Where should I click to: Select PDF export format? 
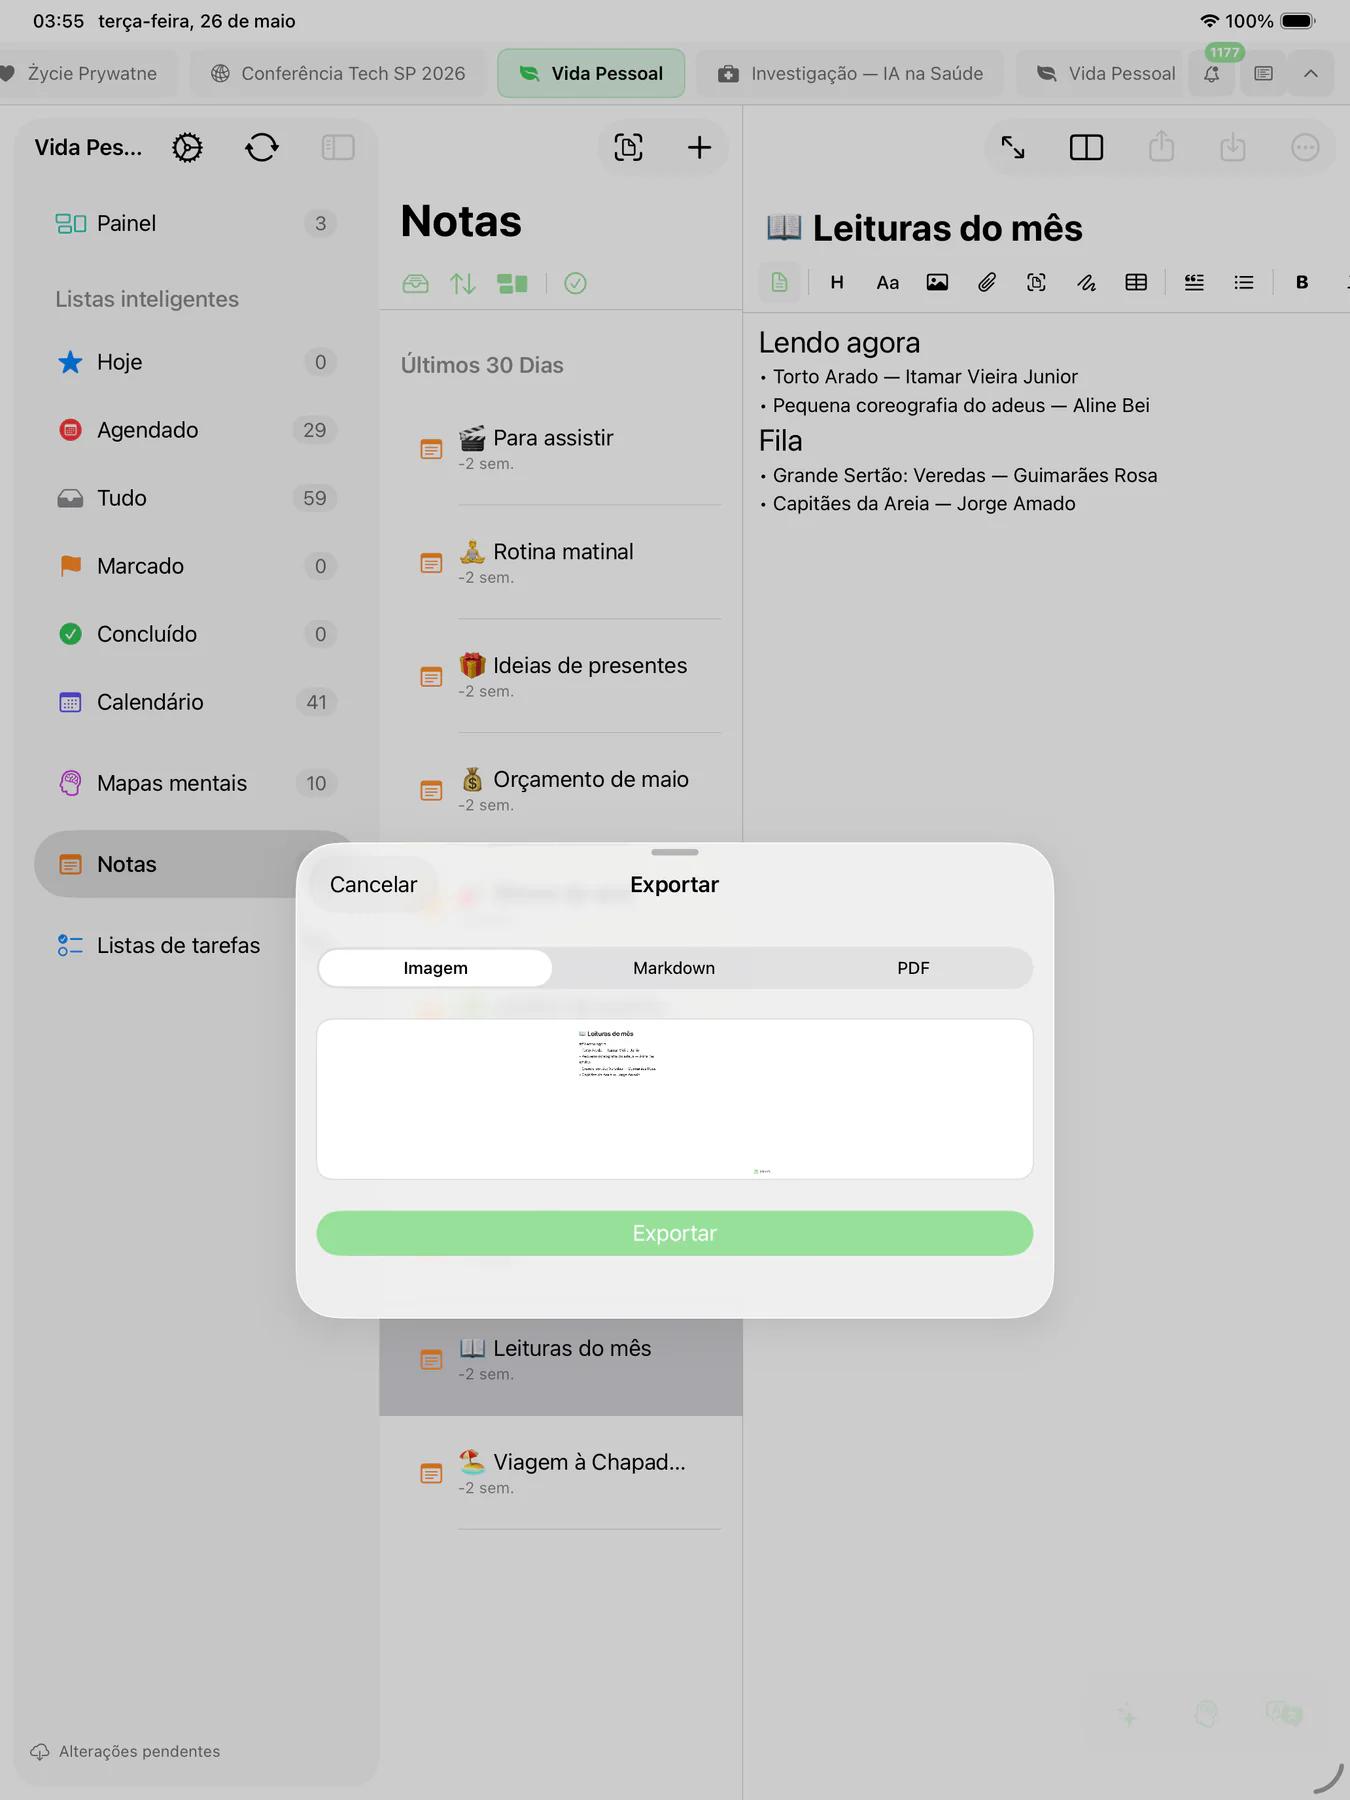(x=913, y=968)
